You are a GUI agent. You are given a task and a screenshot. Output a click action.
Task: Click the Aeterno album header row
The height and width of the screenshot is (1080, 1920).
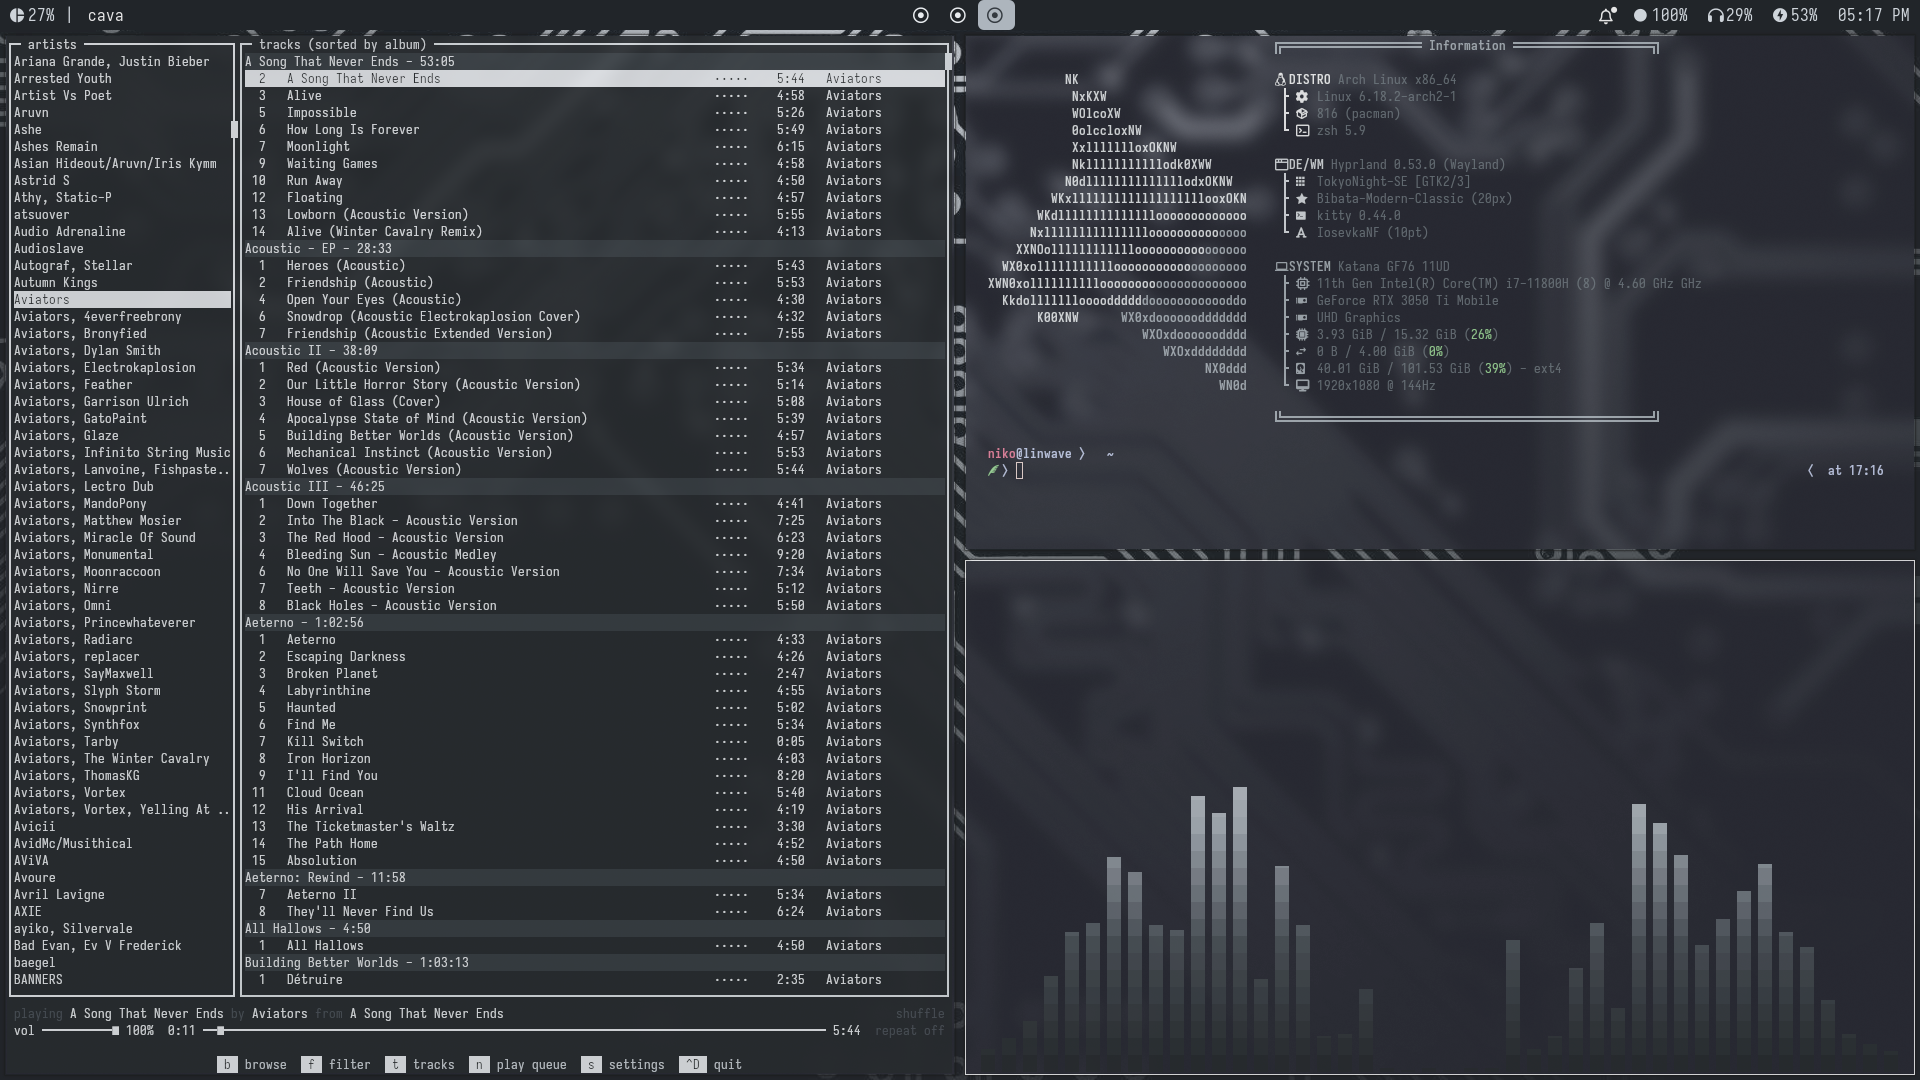point(304,622)
